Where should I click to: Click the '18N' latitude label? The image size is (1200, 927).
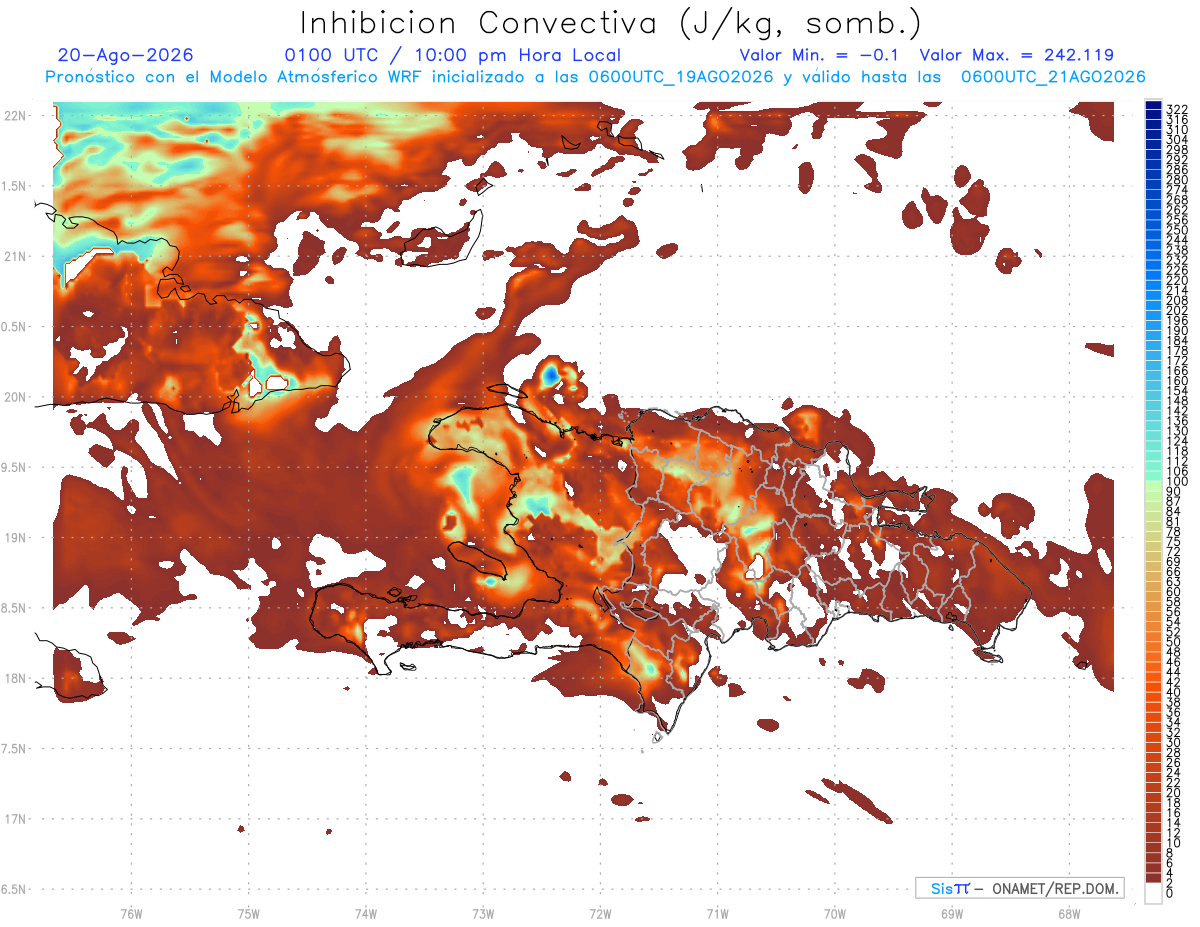14,678
